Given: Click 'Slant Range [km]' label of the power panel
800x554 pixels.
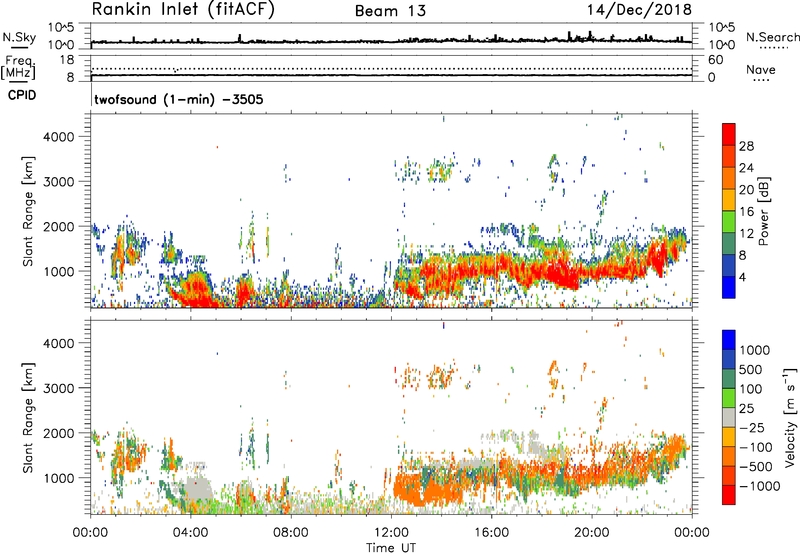Looking at the screenshot, I should click(28, 210).
